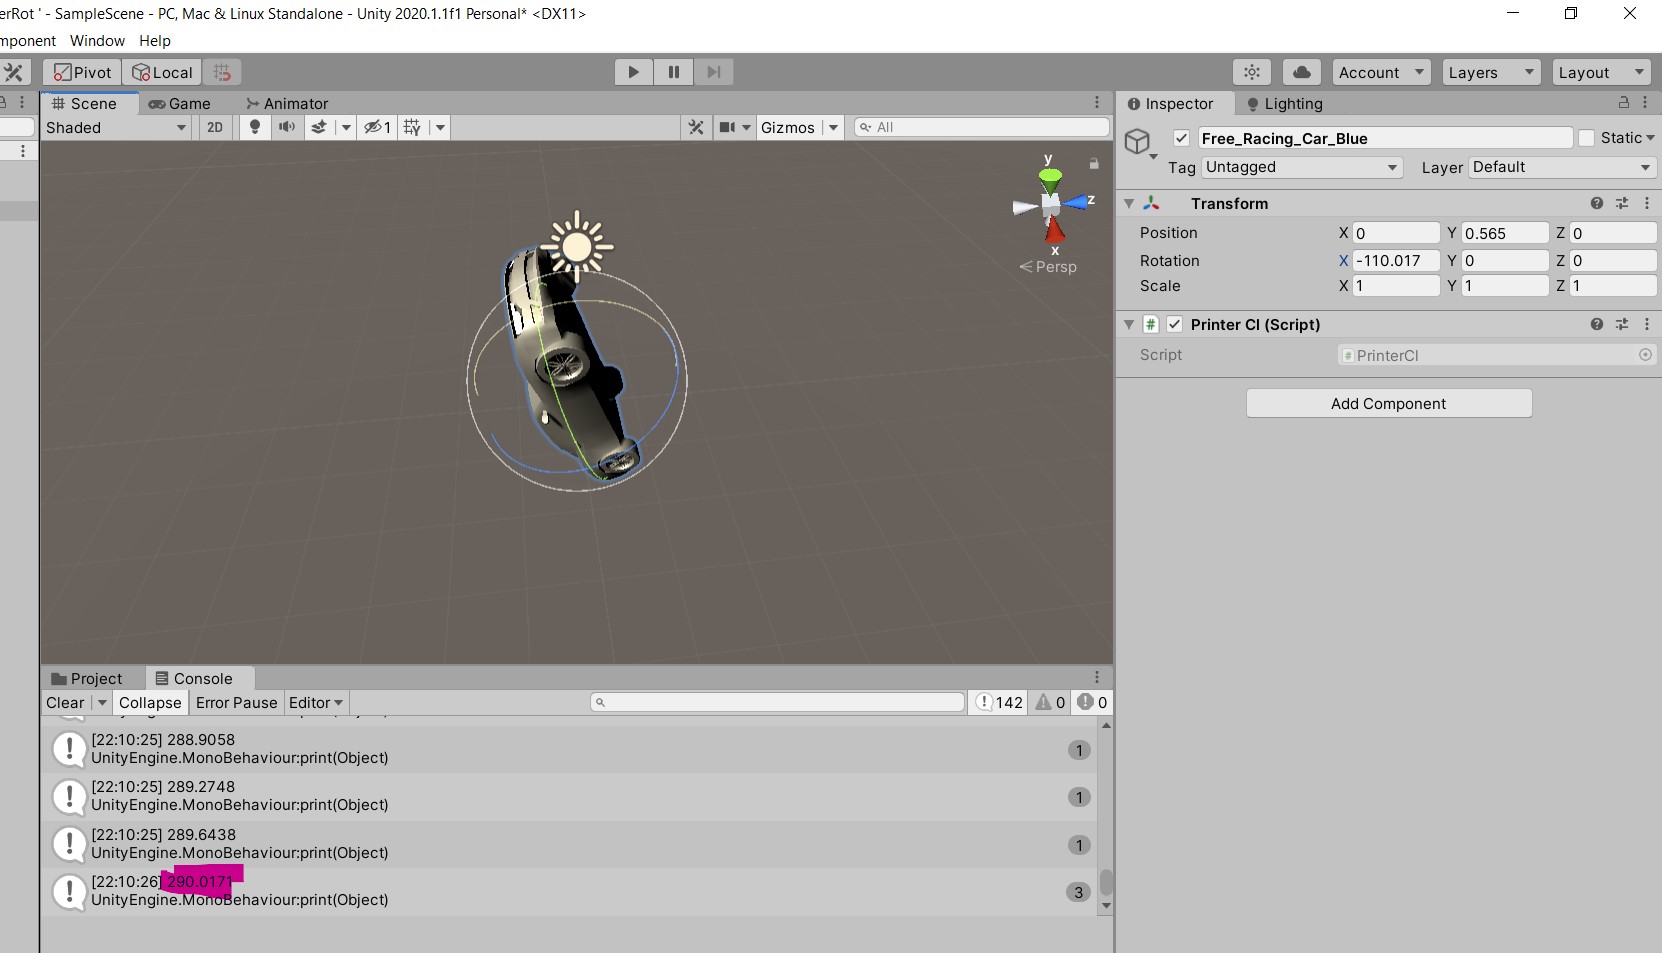Open the scene visibility eye icon
Image resolution: width=1662 pixels, height=953 pixels.
pos(372,127)
